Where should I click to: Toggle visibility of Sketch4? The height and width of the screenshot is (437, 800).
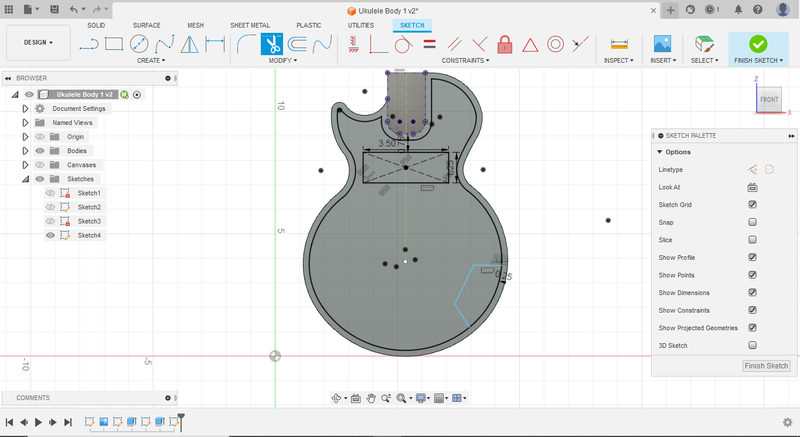pos(50,235)
